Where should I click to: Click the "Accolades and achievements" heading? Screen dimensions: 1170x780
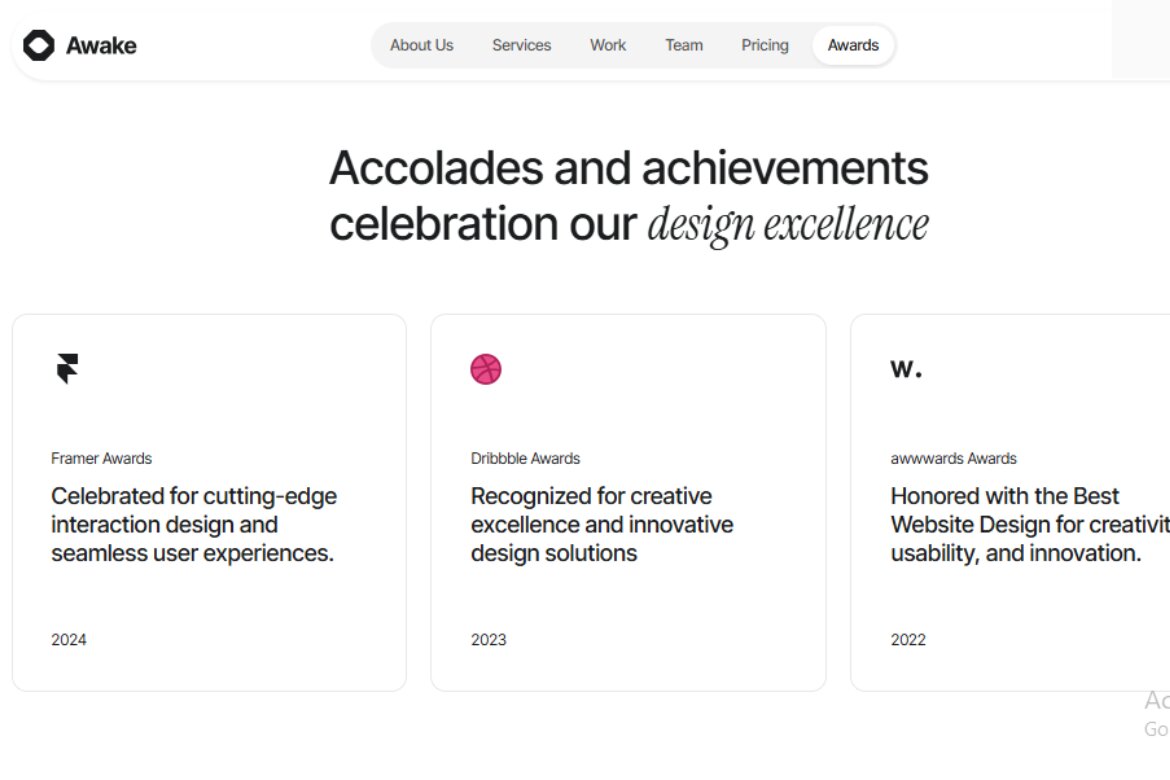coord(629,167)
